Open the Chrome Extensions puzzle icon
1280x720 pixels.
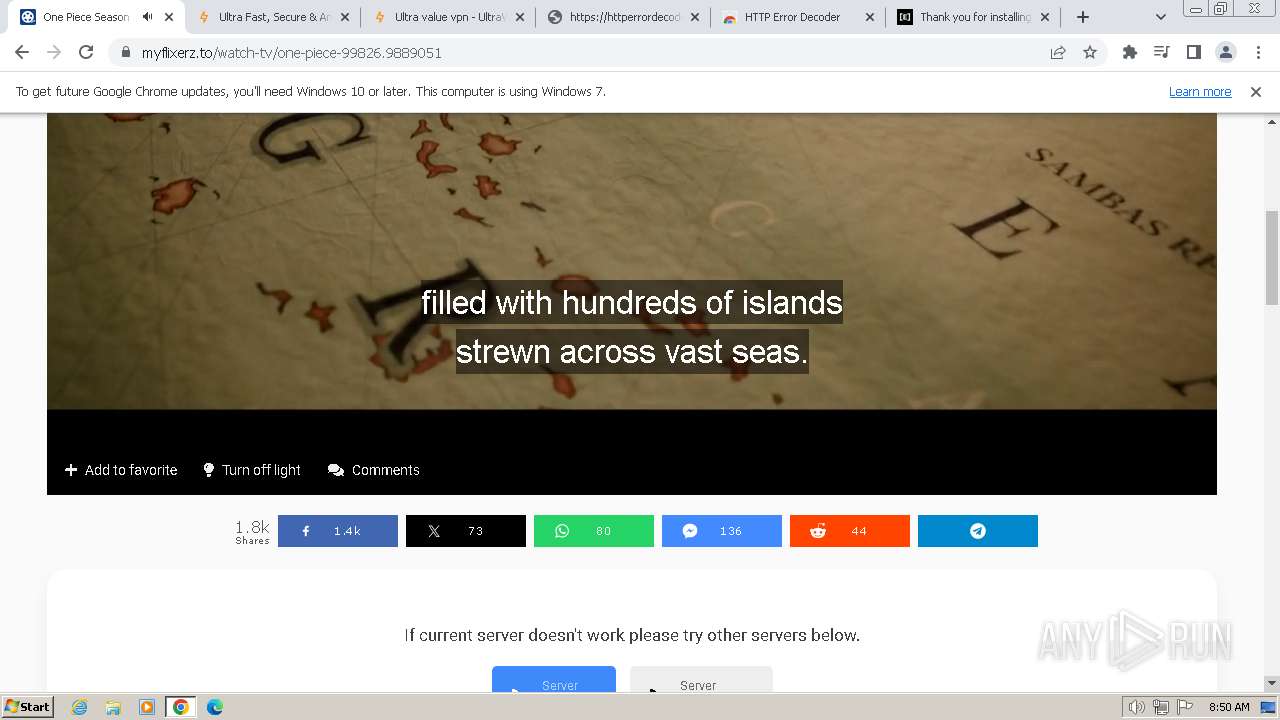coord(1130,53)
